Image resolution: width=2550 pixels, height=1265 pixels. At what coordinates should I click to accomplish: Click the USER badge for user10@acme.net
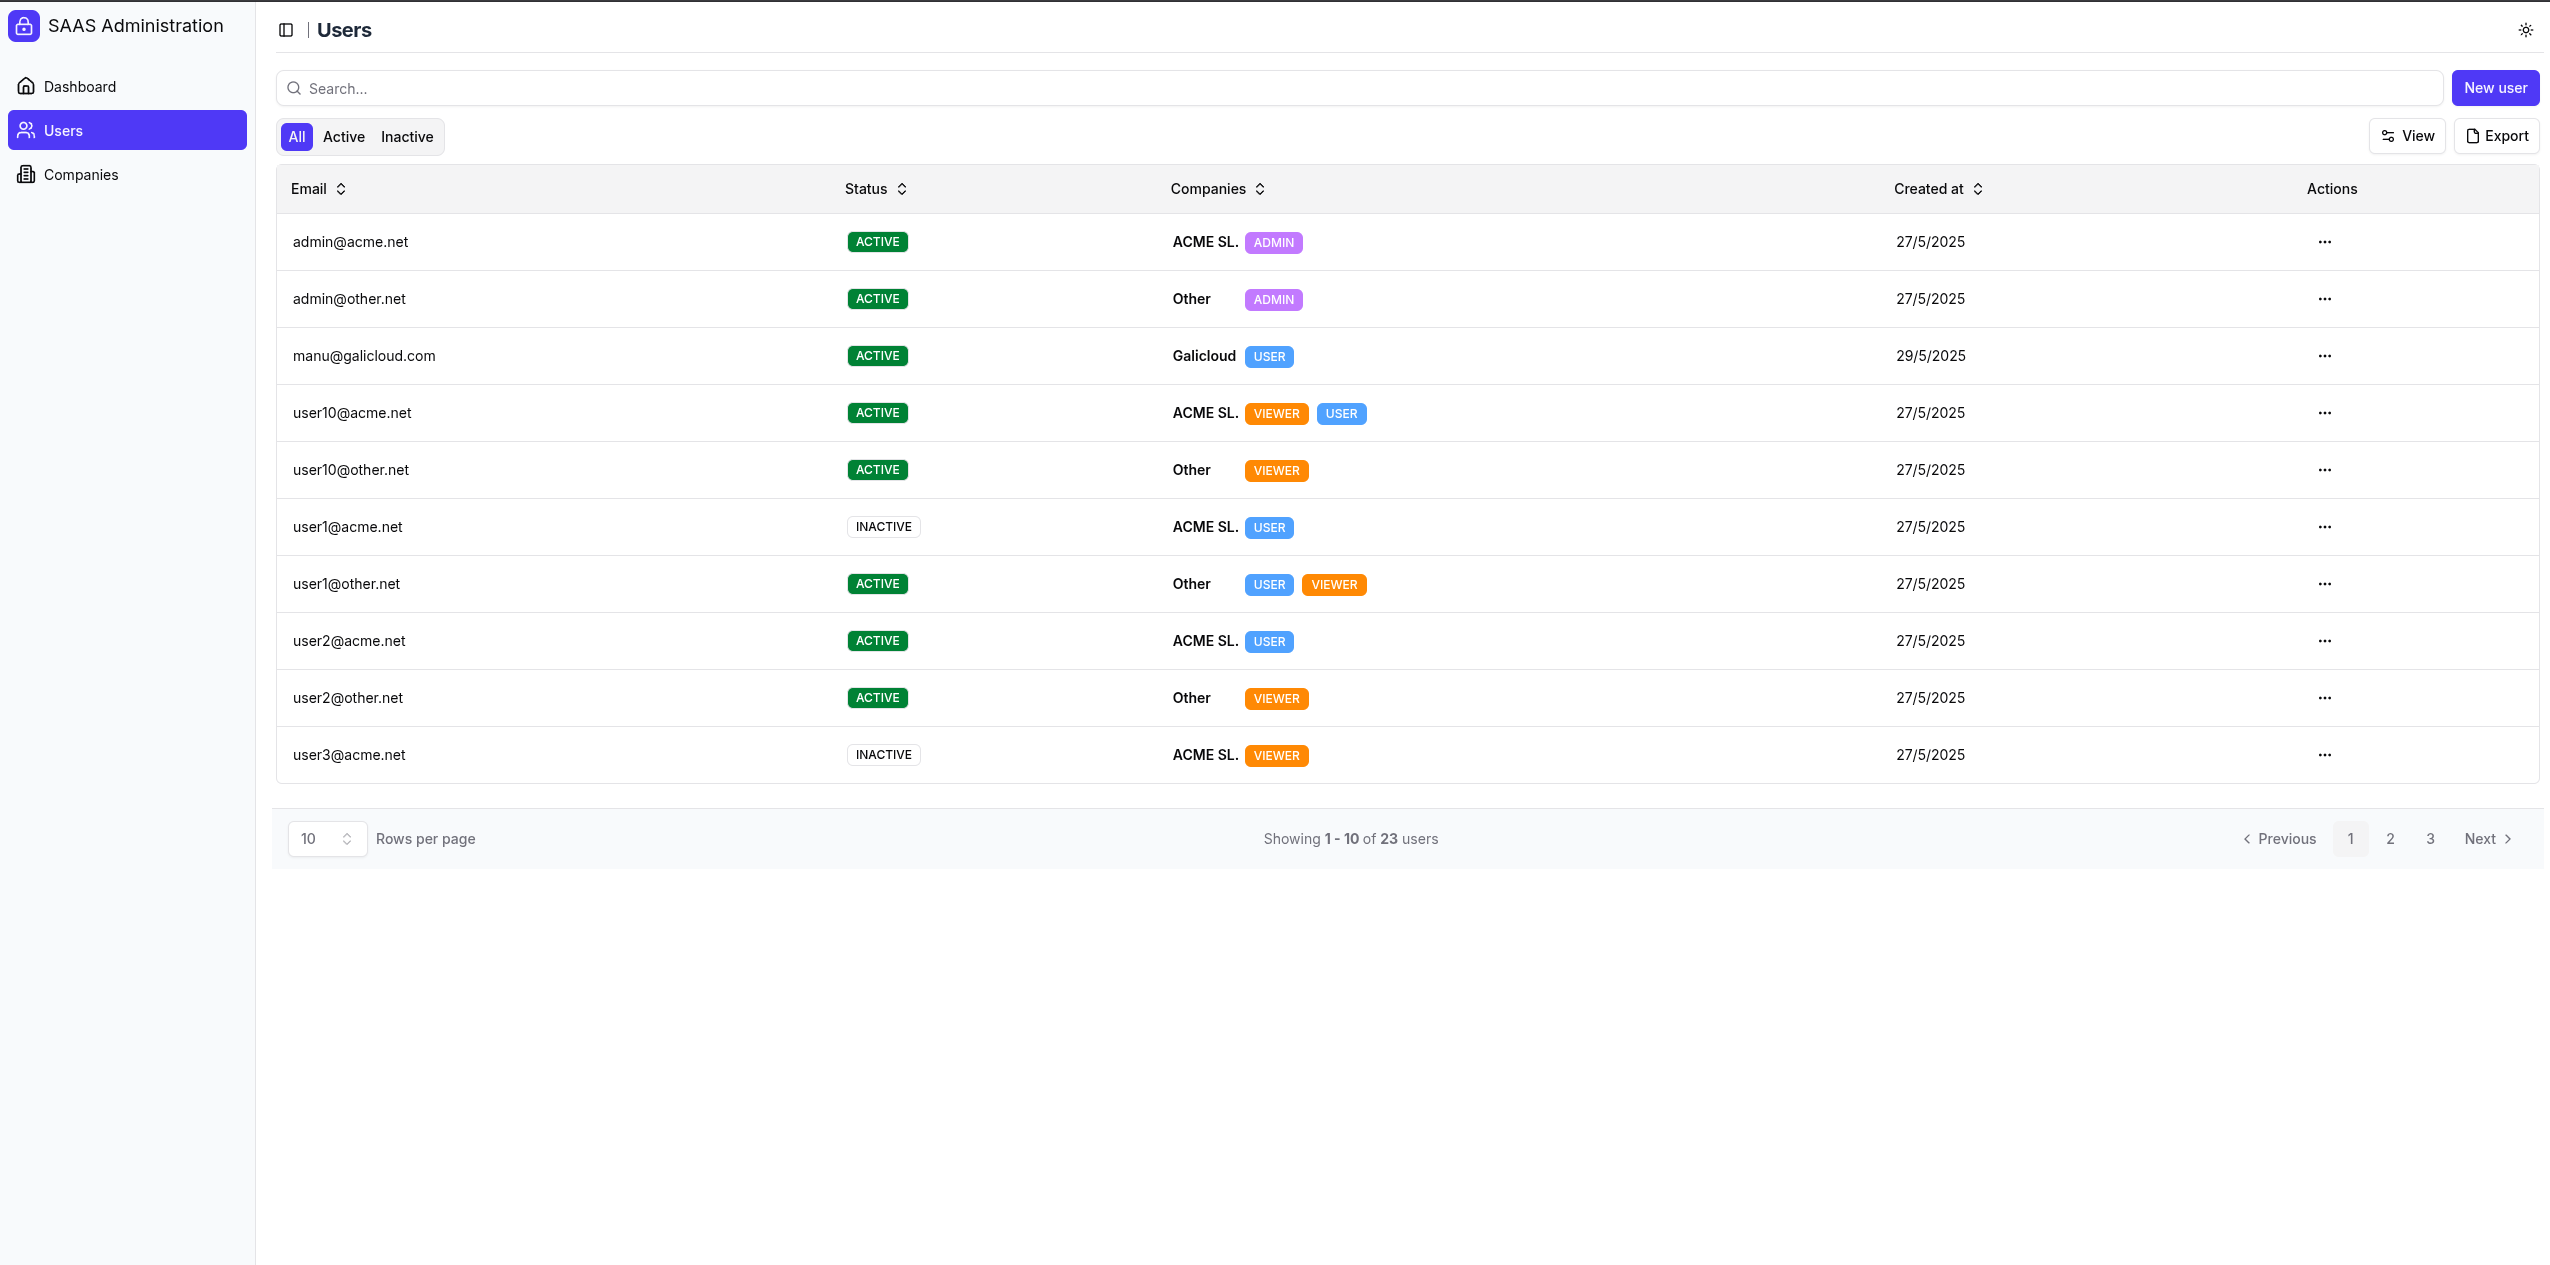[x=1341, y=414]
